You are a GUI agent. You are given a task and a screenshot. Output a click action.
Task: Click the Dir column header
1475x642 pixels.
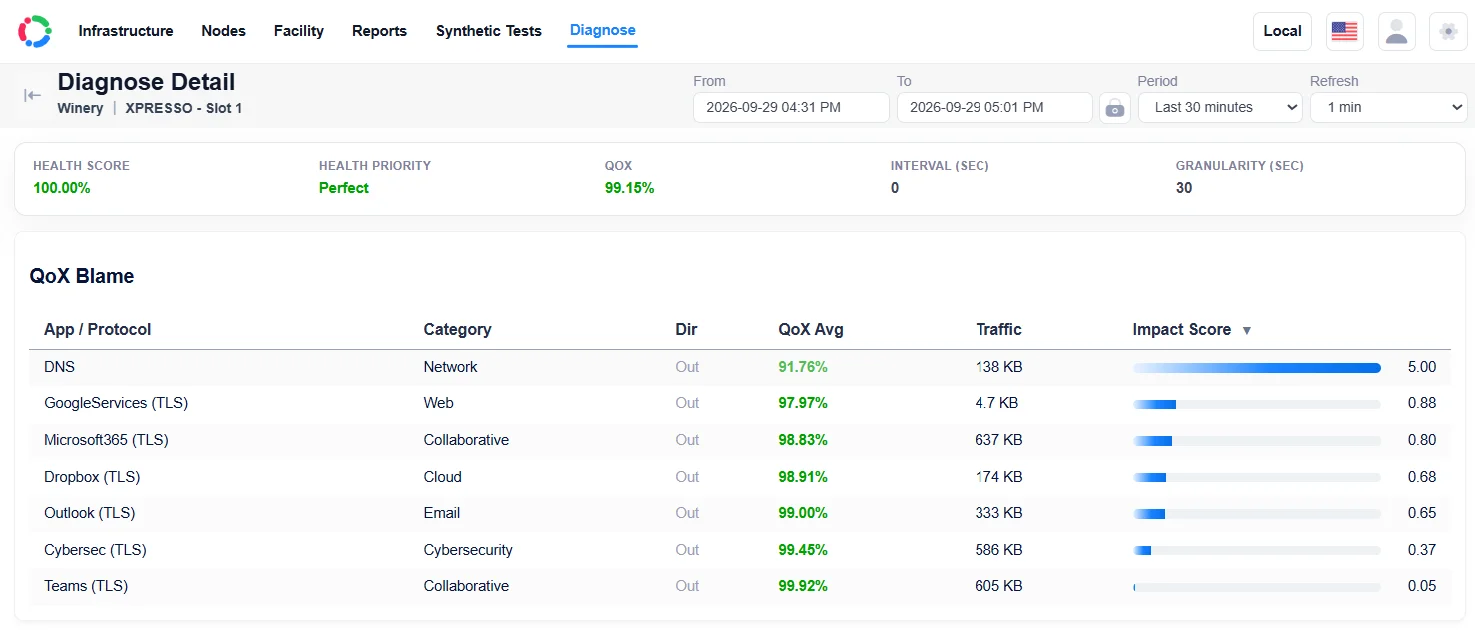(x=687, y=330)
